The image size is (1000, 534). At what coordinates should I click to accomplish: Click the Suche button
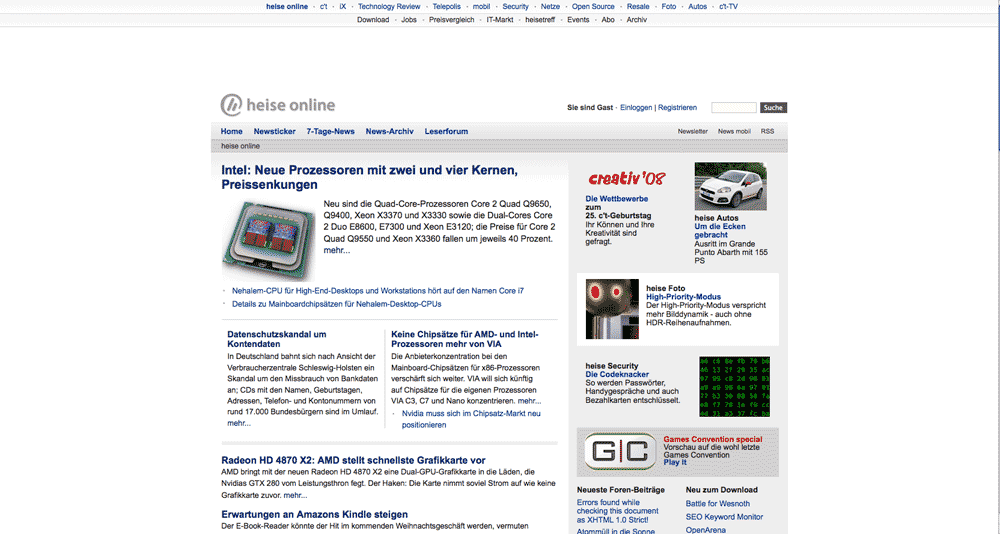(773, 108)
